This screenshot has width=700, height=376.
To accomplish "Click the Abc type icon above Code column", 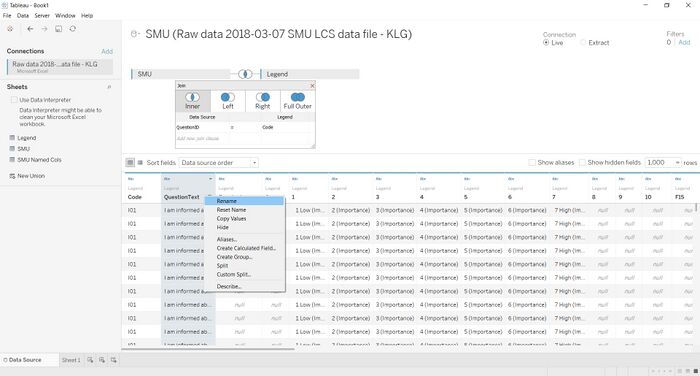I will (131, 179).
